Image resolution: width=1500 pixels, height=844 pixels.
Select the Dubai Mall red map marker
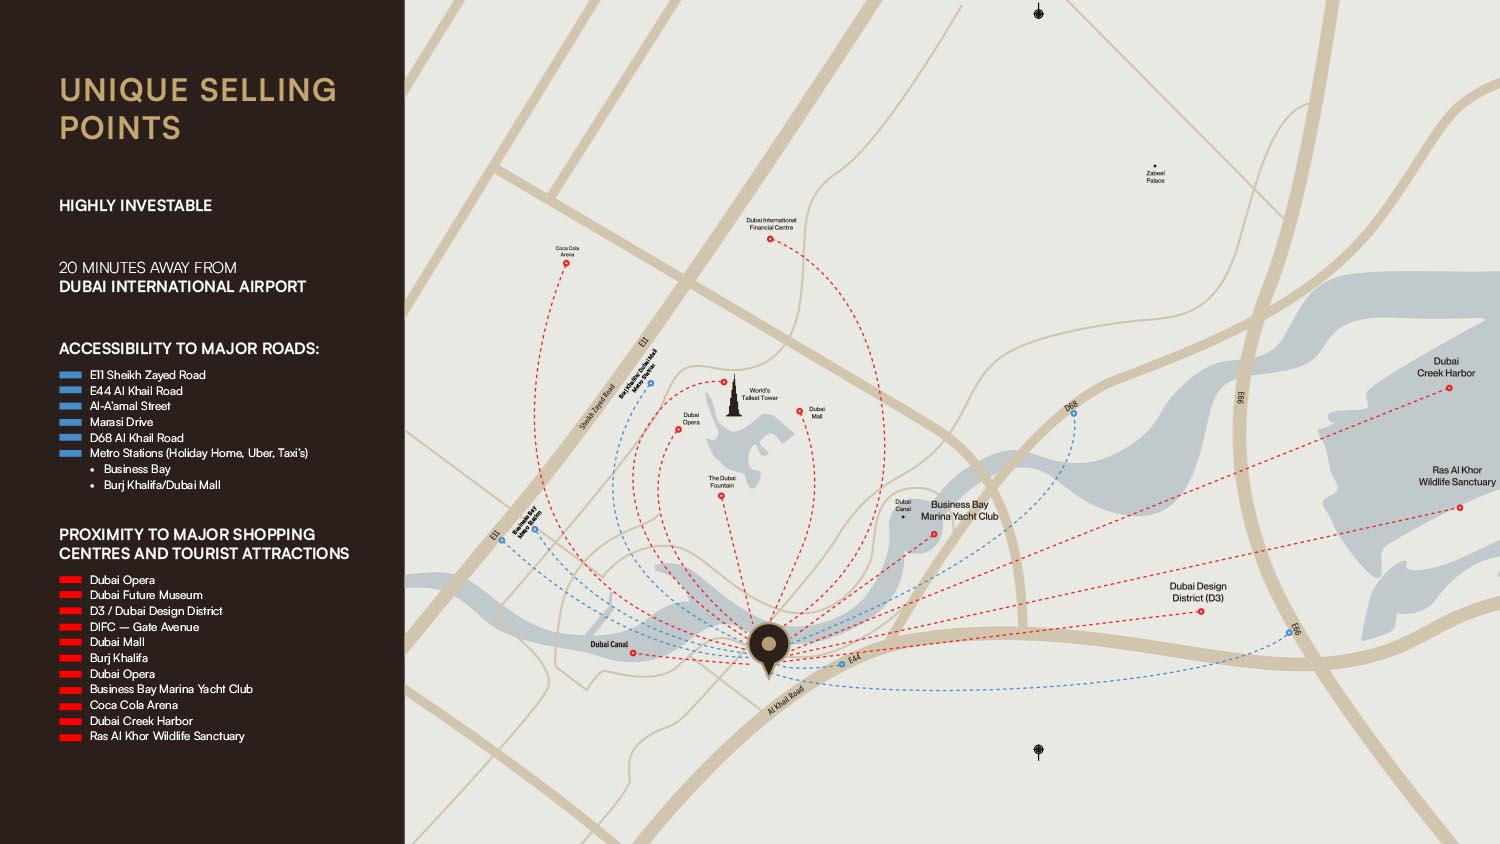(x=799, y=411)
